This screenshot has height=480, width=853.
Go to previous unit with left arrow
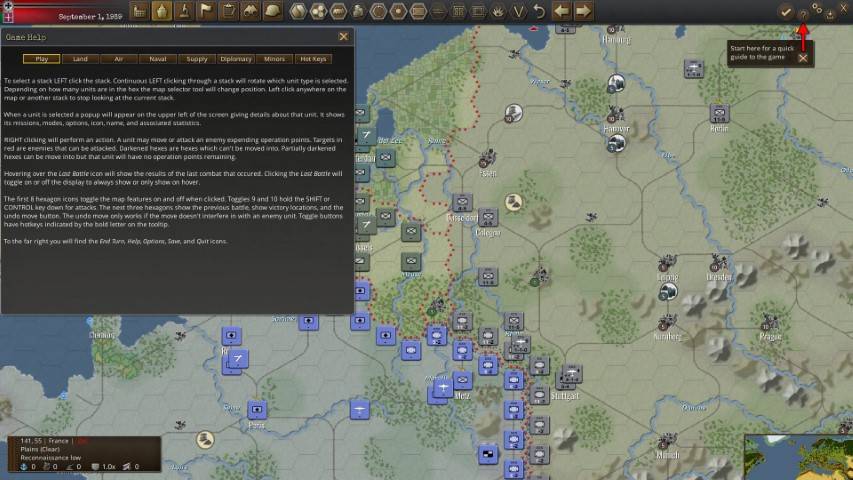(562, 11)
